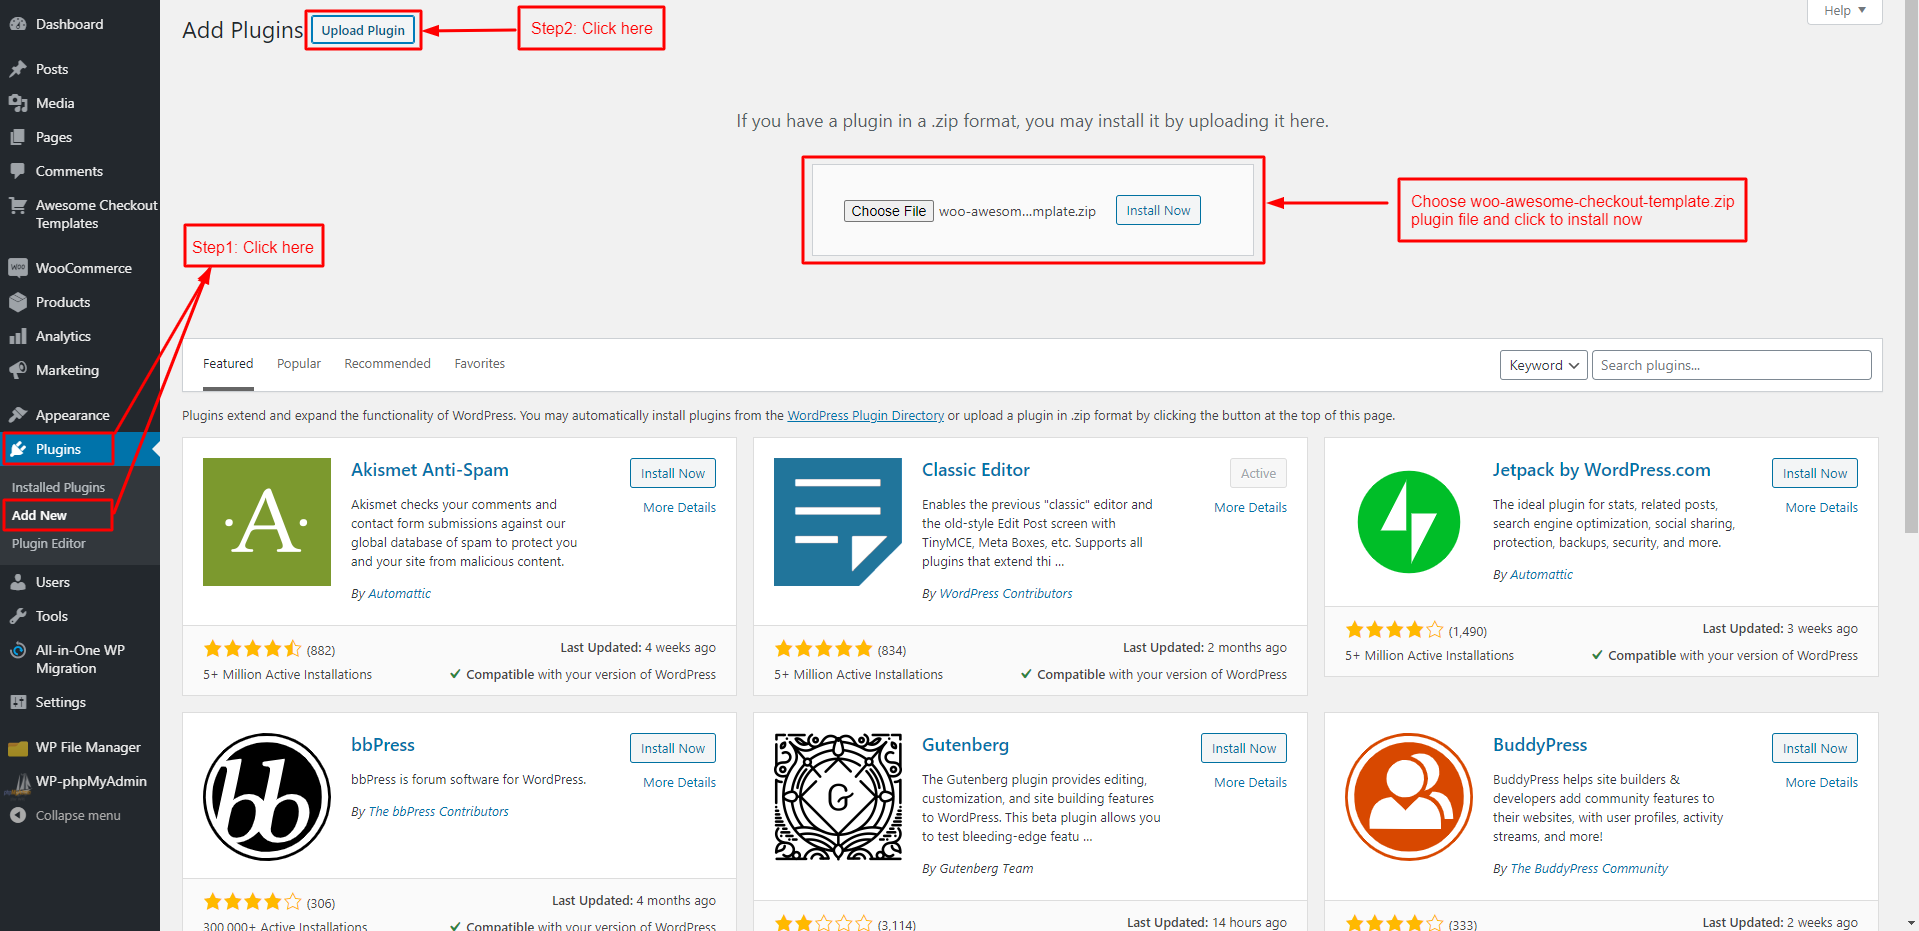Click the Plugins plug icon

(x=18, y=449)
